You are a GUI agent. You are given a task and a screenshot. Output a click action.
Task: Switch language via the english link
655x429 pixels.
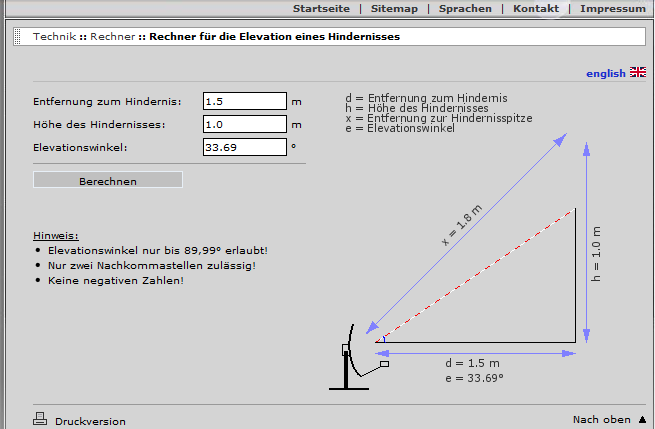[x=605, y=73]
